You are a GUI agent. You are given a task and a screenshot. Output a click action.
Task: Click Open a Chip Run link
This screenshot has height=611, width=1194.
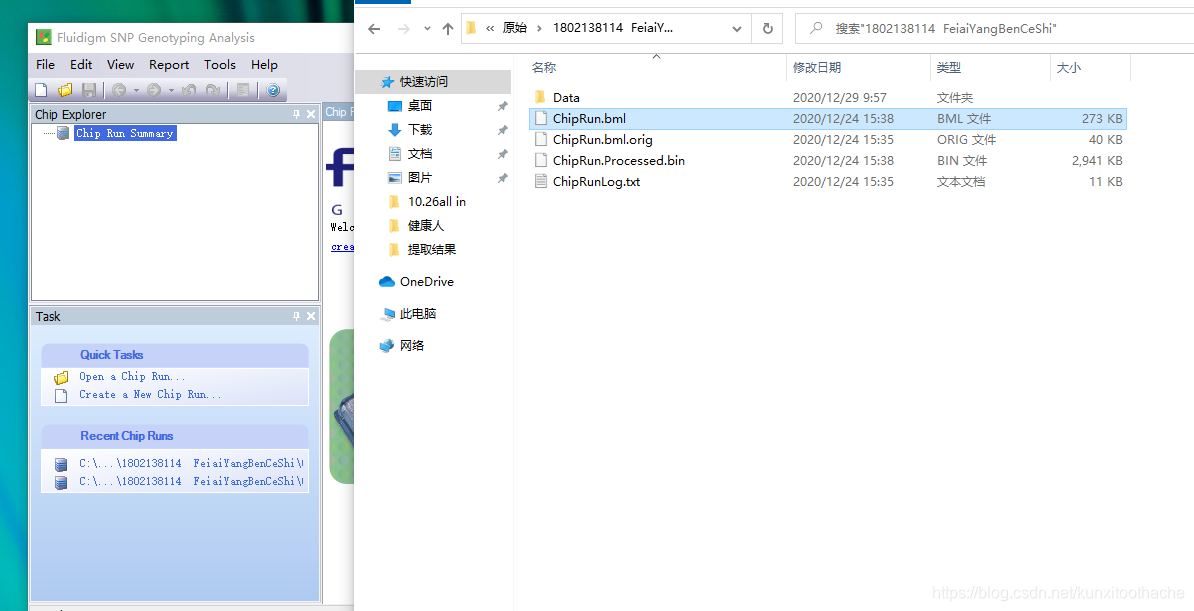click(x=132, y=376)
